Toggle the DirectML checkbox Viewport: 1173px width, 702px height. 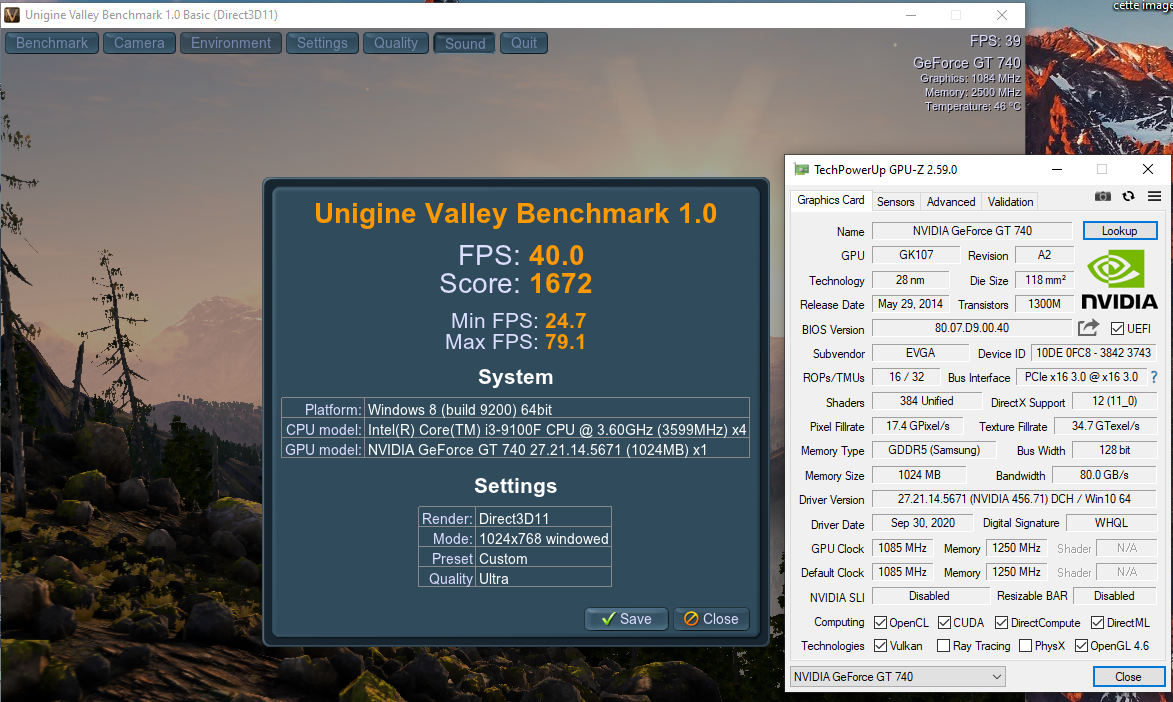point(1097,623)
